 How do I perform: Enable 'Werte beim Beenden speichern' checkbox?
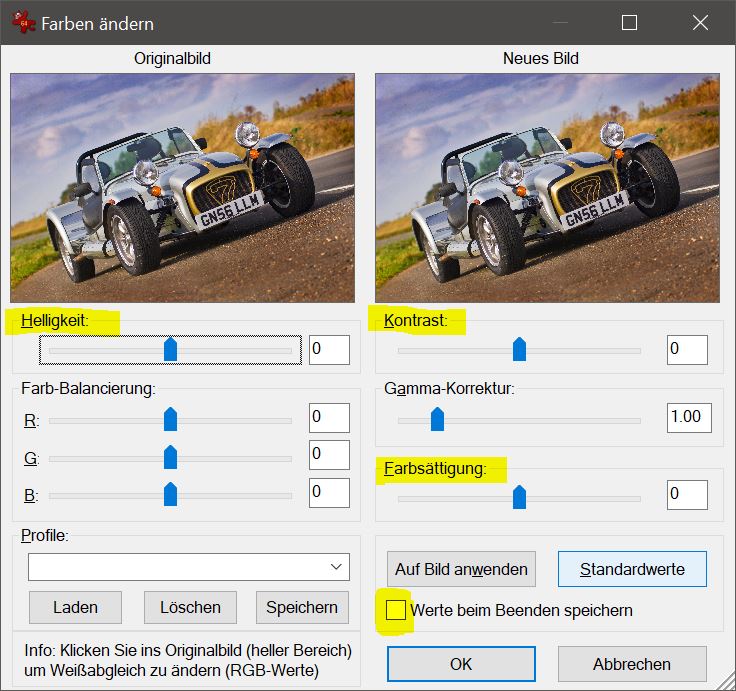397,609
